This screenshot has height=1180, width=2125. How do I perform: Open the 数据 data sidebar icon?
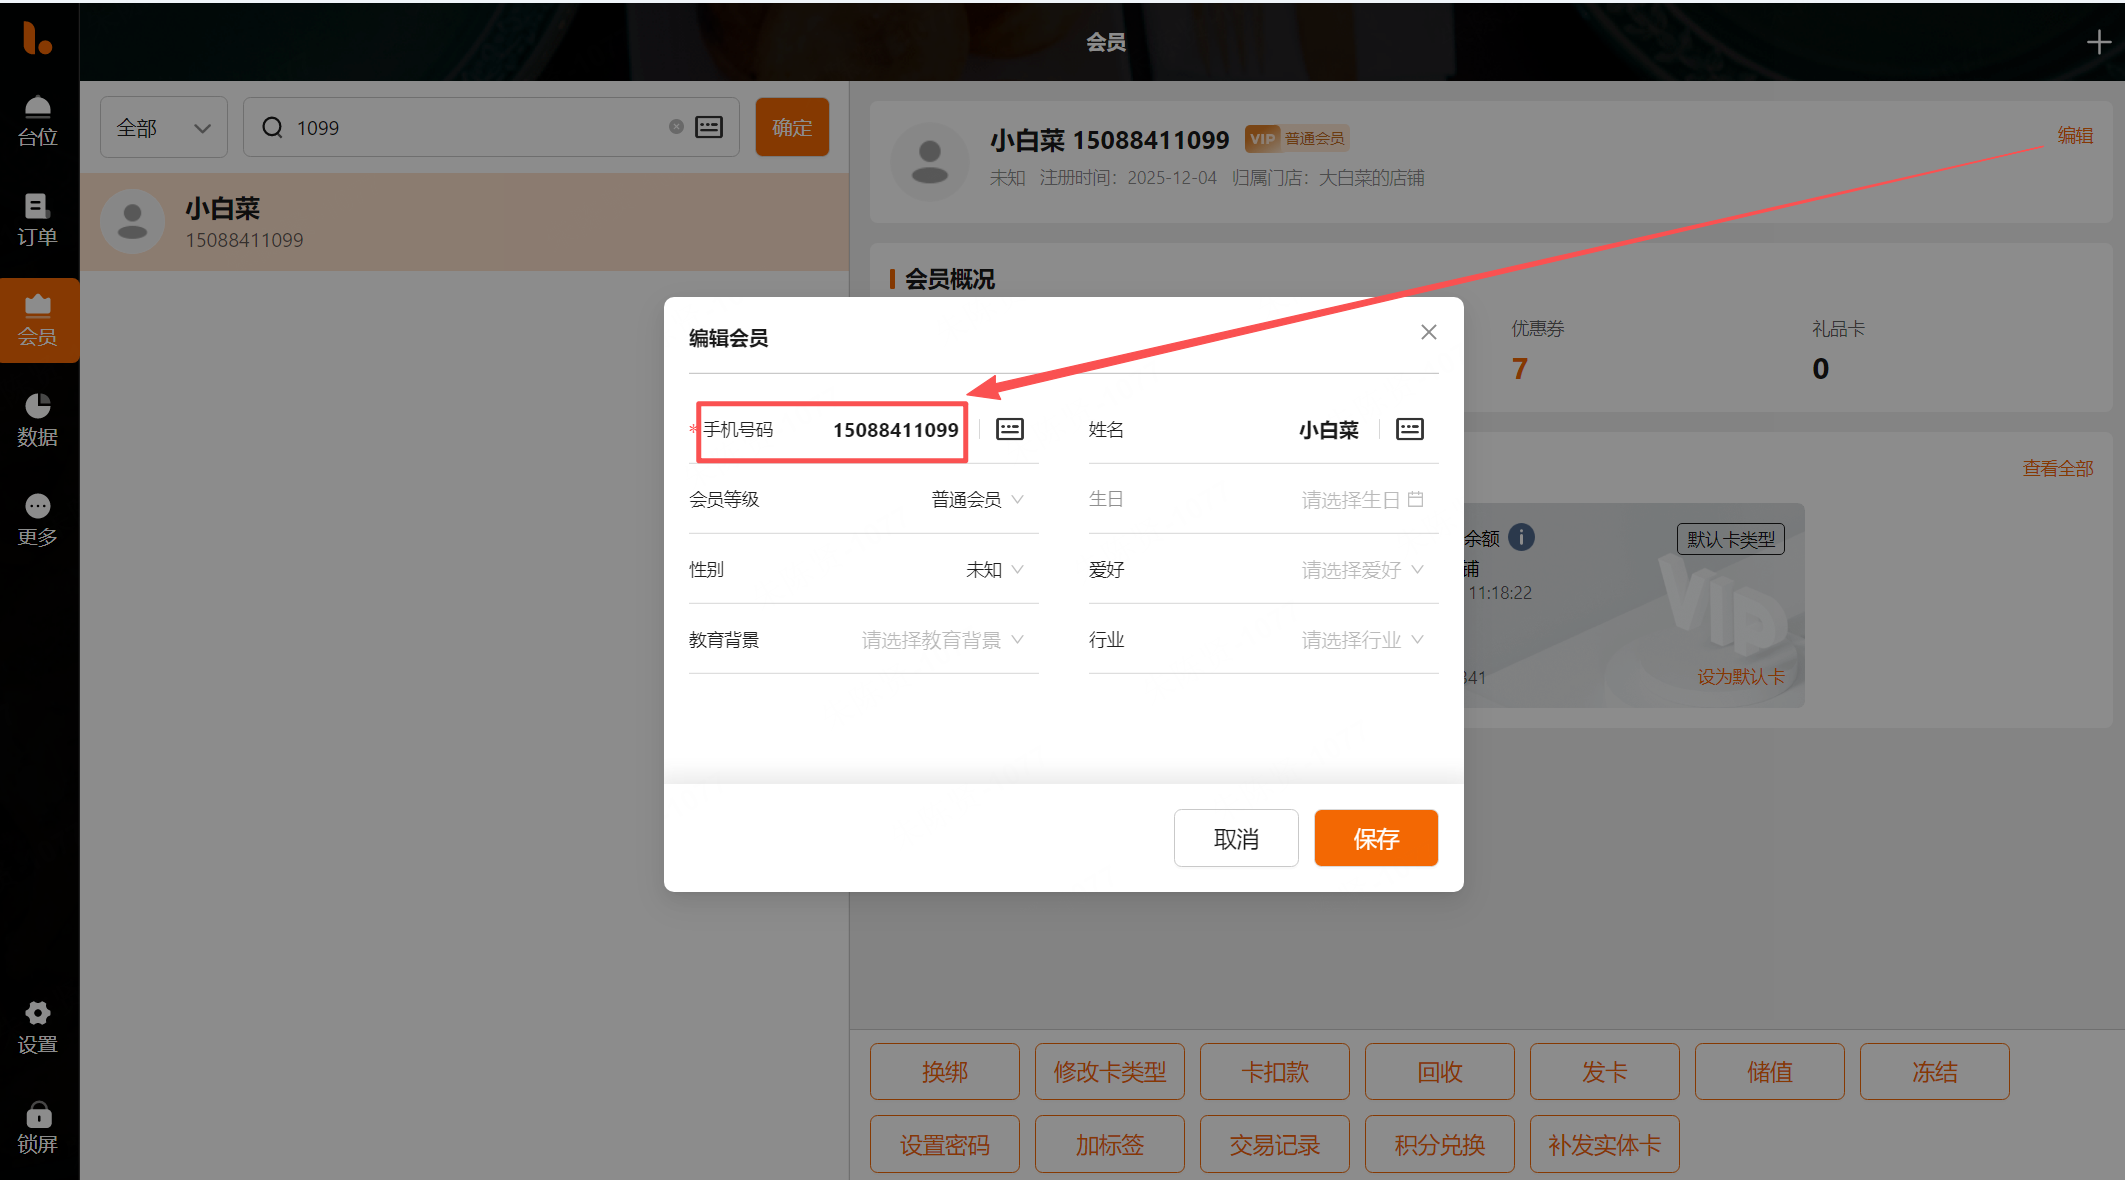click(x=38, y=420)
